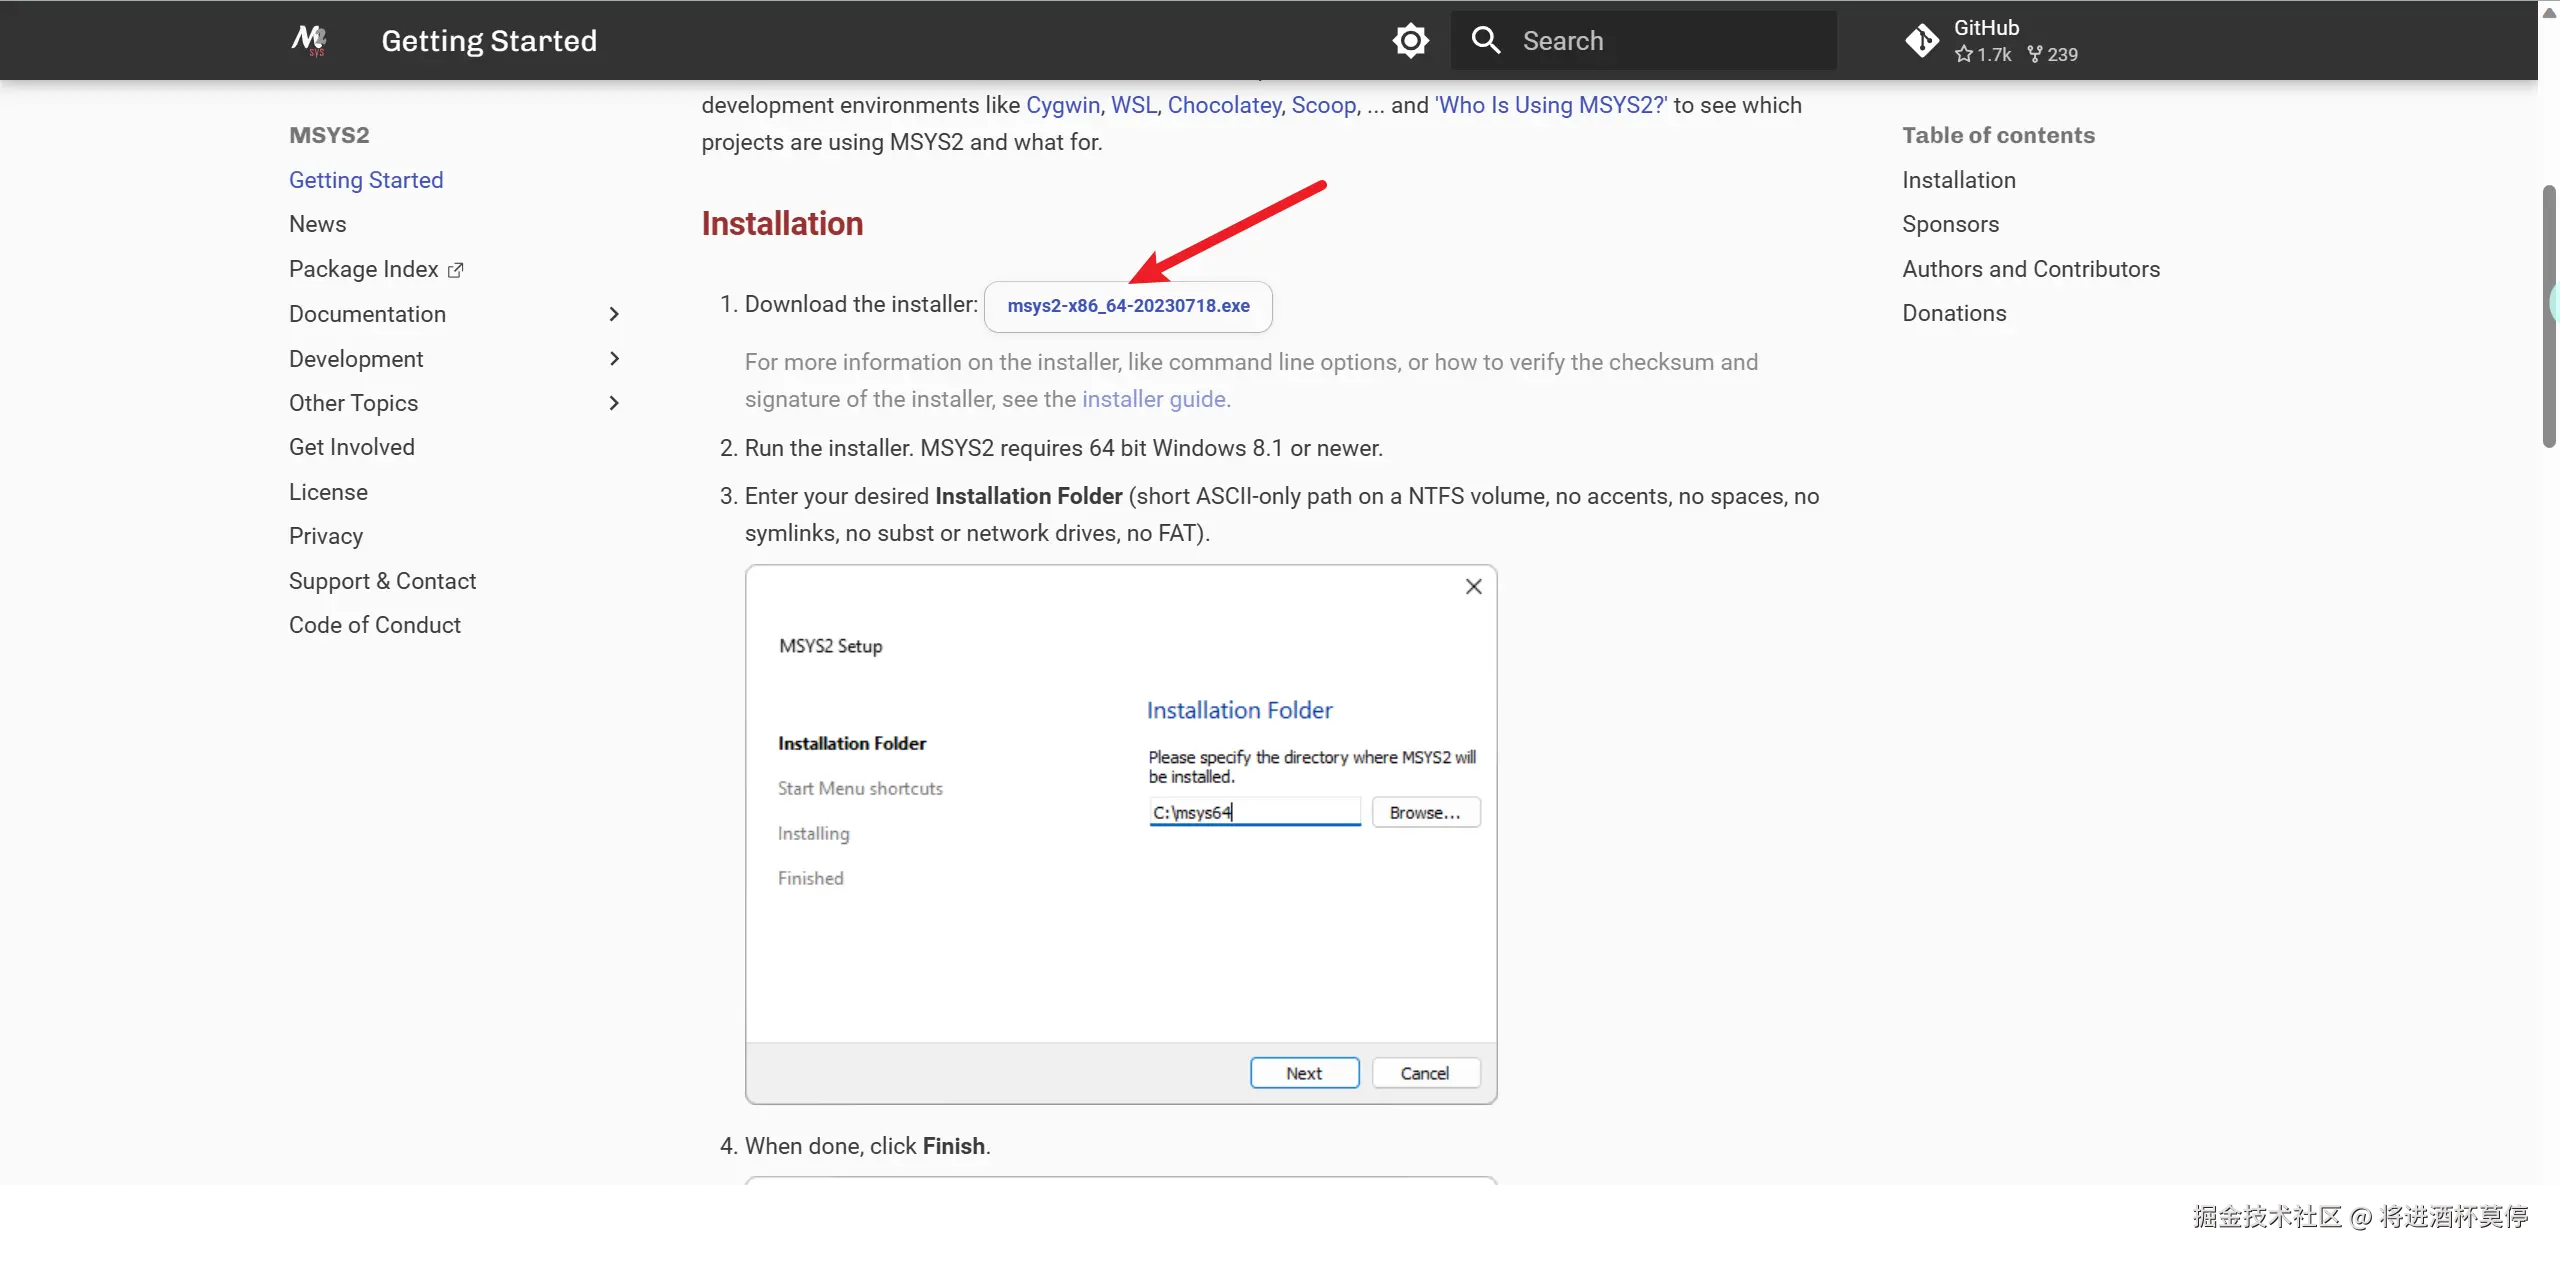The image size is (2560, 1262).
Task: Download msys2-x86_64-20230718.exe installer
Action: coord(1127,306)
